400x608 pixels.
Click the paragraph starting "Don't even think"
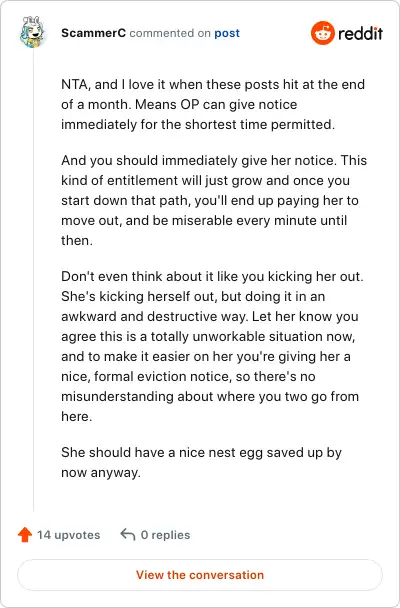[x=212, y=346]
